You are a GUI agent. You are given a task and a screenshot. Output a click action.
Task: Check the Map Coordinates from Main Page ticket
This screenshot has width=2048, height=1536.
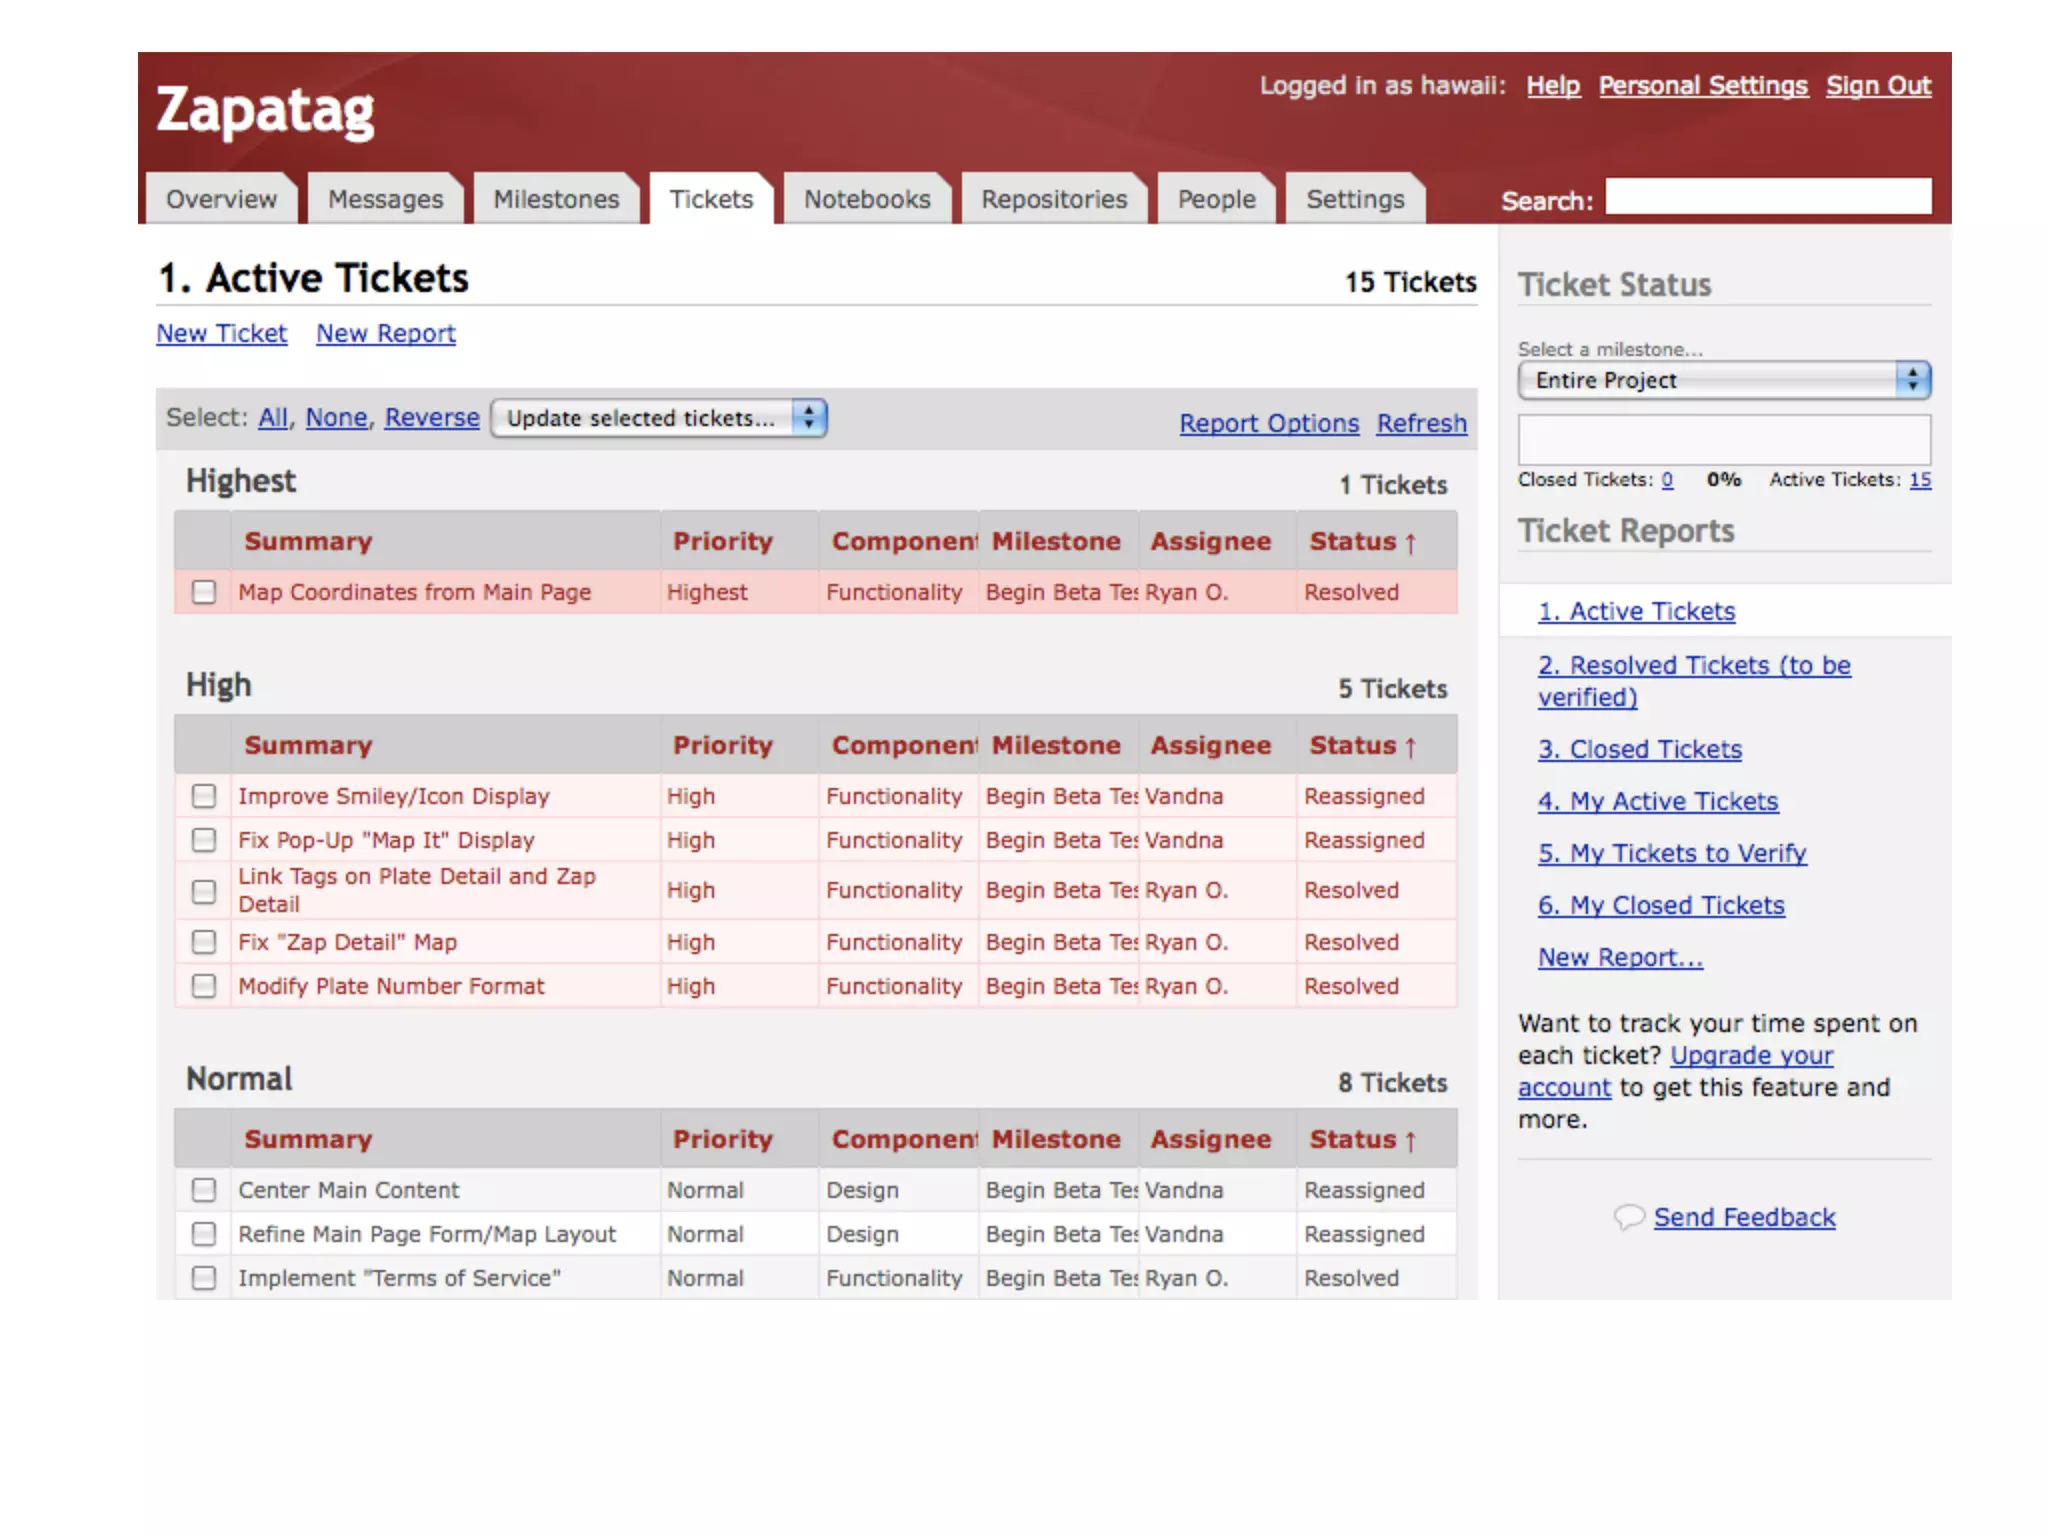click(x=204, y=592)
